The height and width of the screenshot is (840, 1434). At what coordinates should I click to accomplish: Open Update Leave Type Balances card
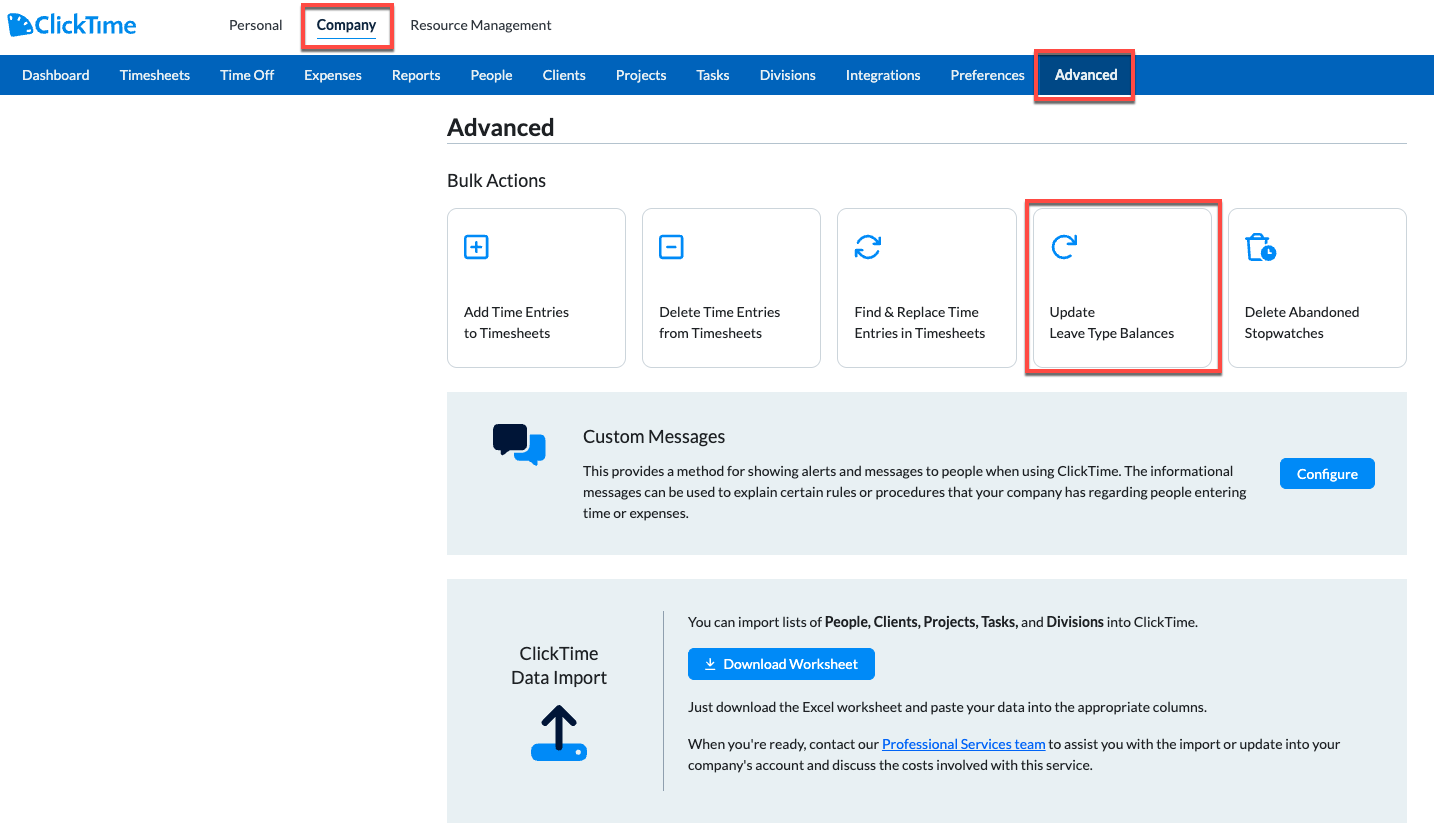(x=1122, y=288)
